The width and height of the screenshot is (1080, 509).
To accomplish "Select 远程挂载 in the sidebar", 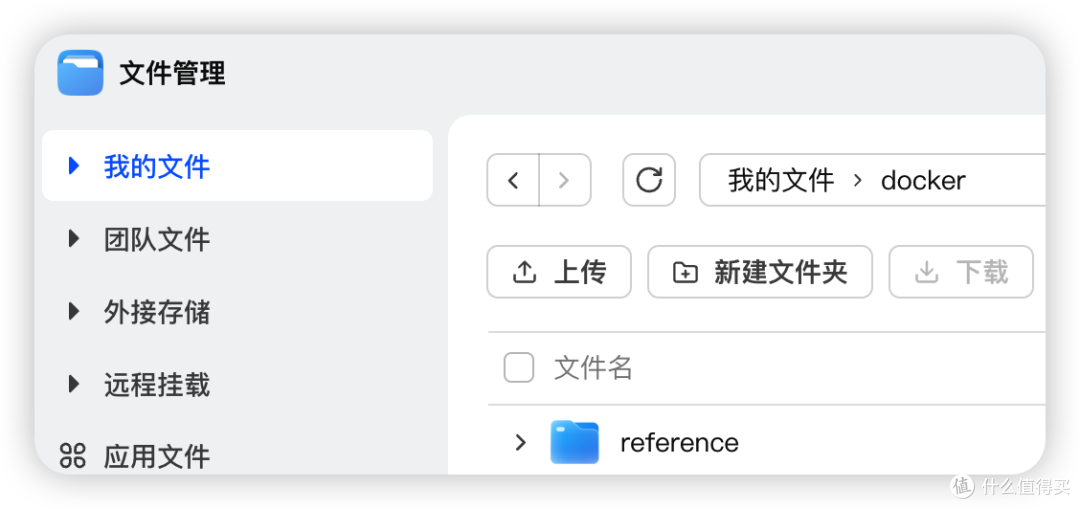I will pos(156,384).
